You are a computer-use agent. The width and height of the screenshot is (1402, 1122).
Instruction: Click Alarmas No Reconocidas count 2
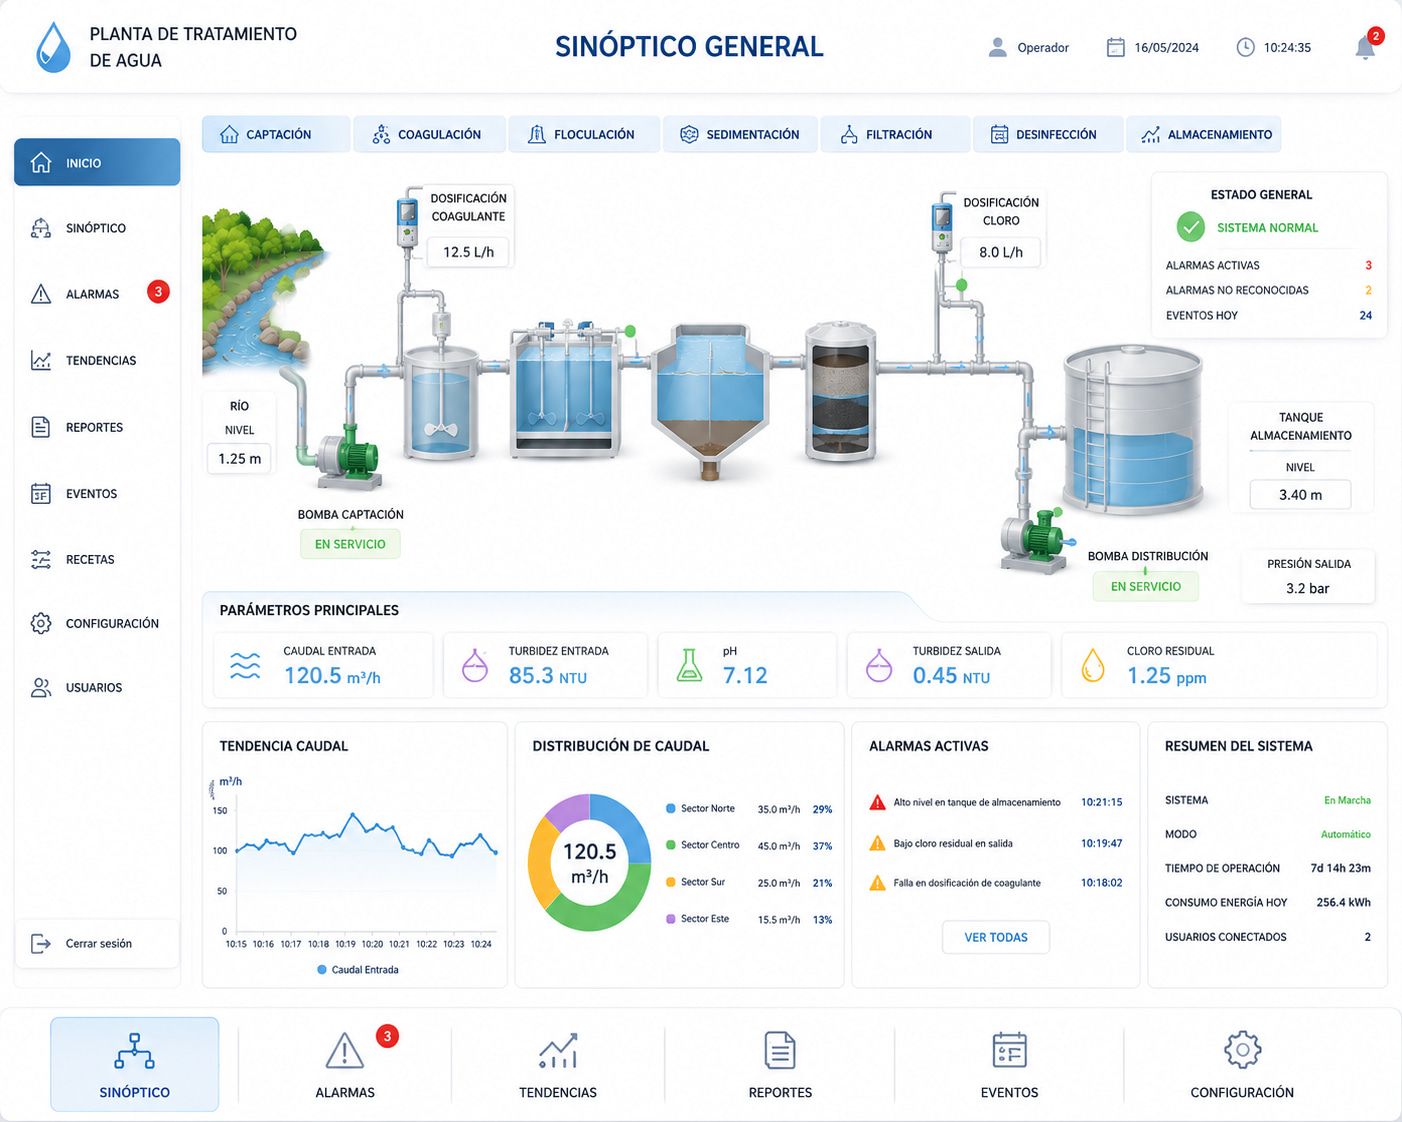click(1368, 290)
